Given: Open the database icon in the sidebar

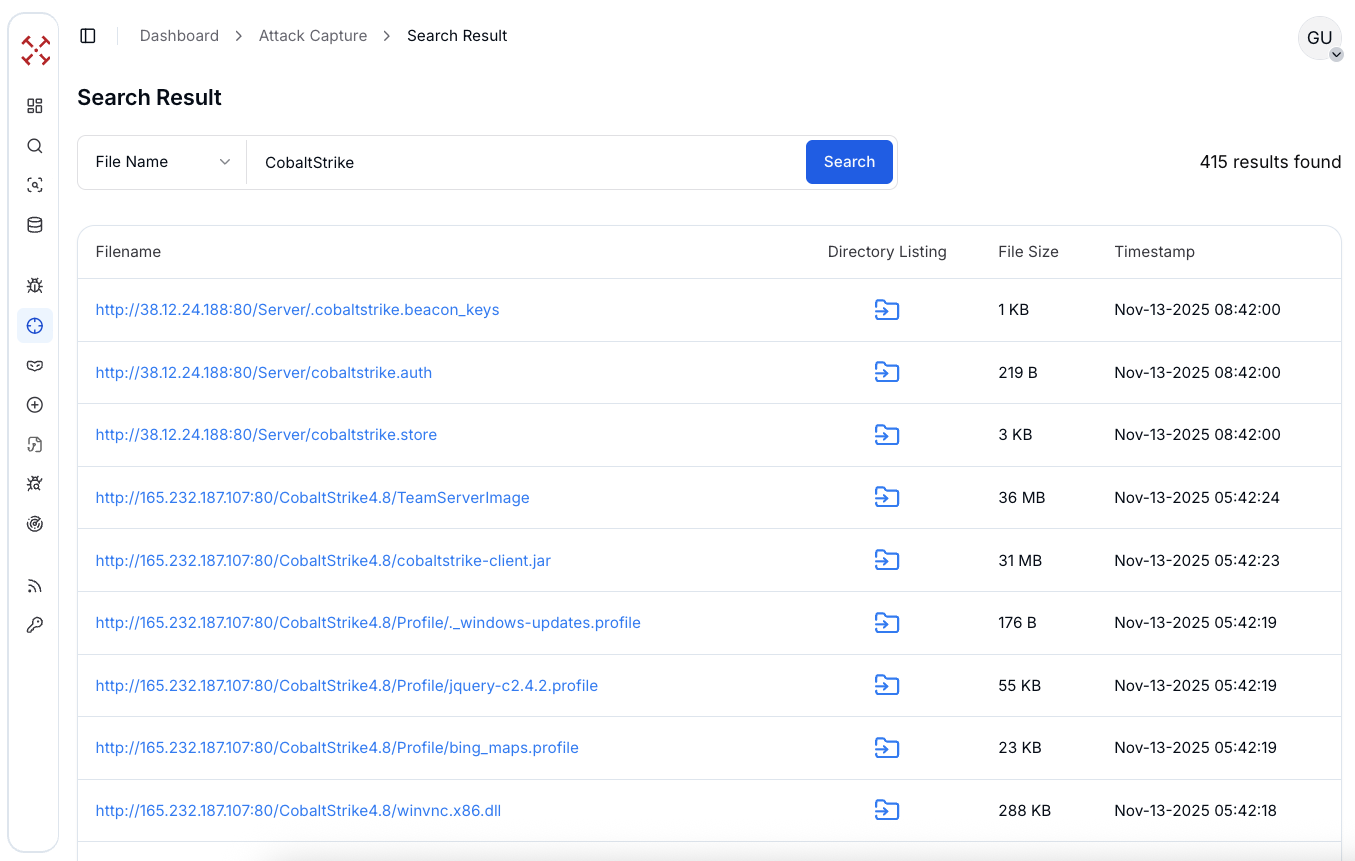Looking at the screenshot, I should coord(34,225).
